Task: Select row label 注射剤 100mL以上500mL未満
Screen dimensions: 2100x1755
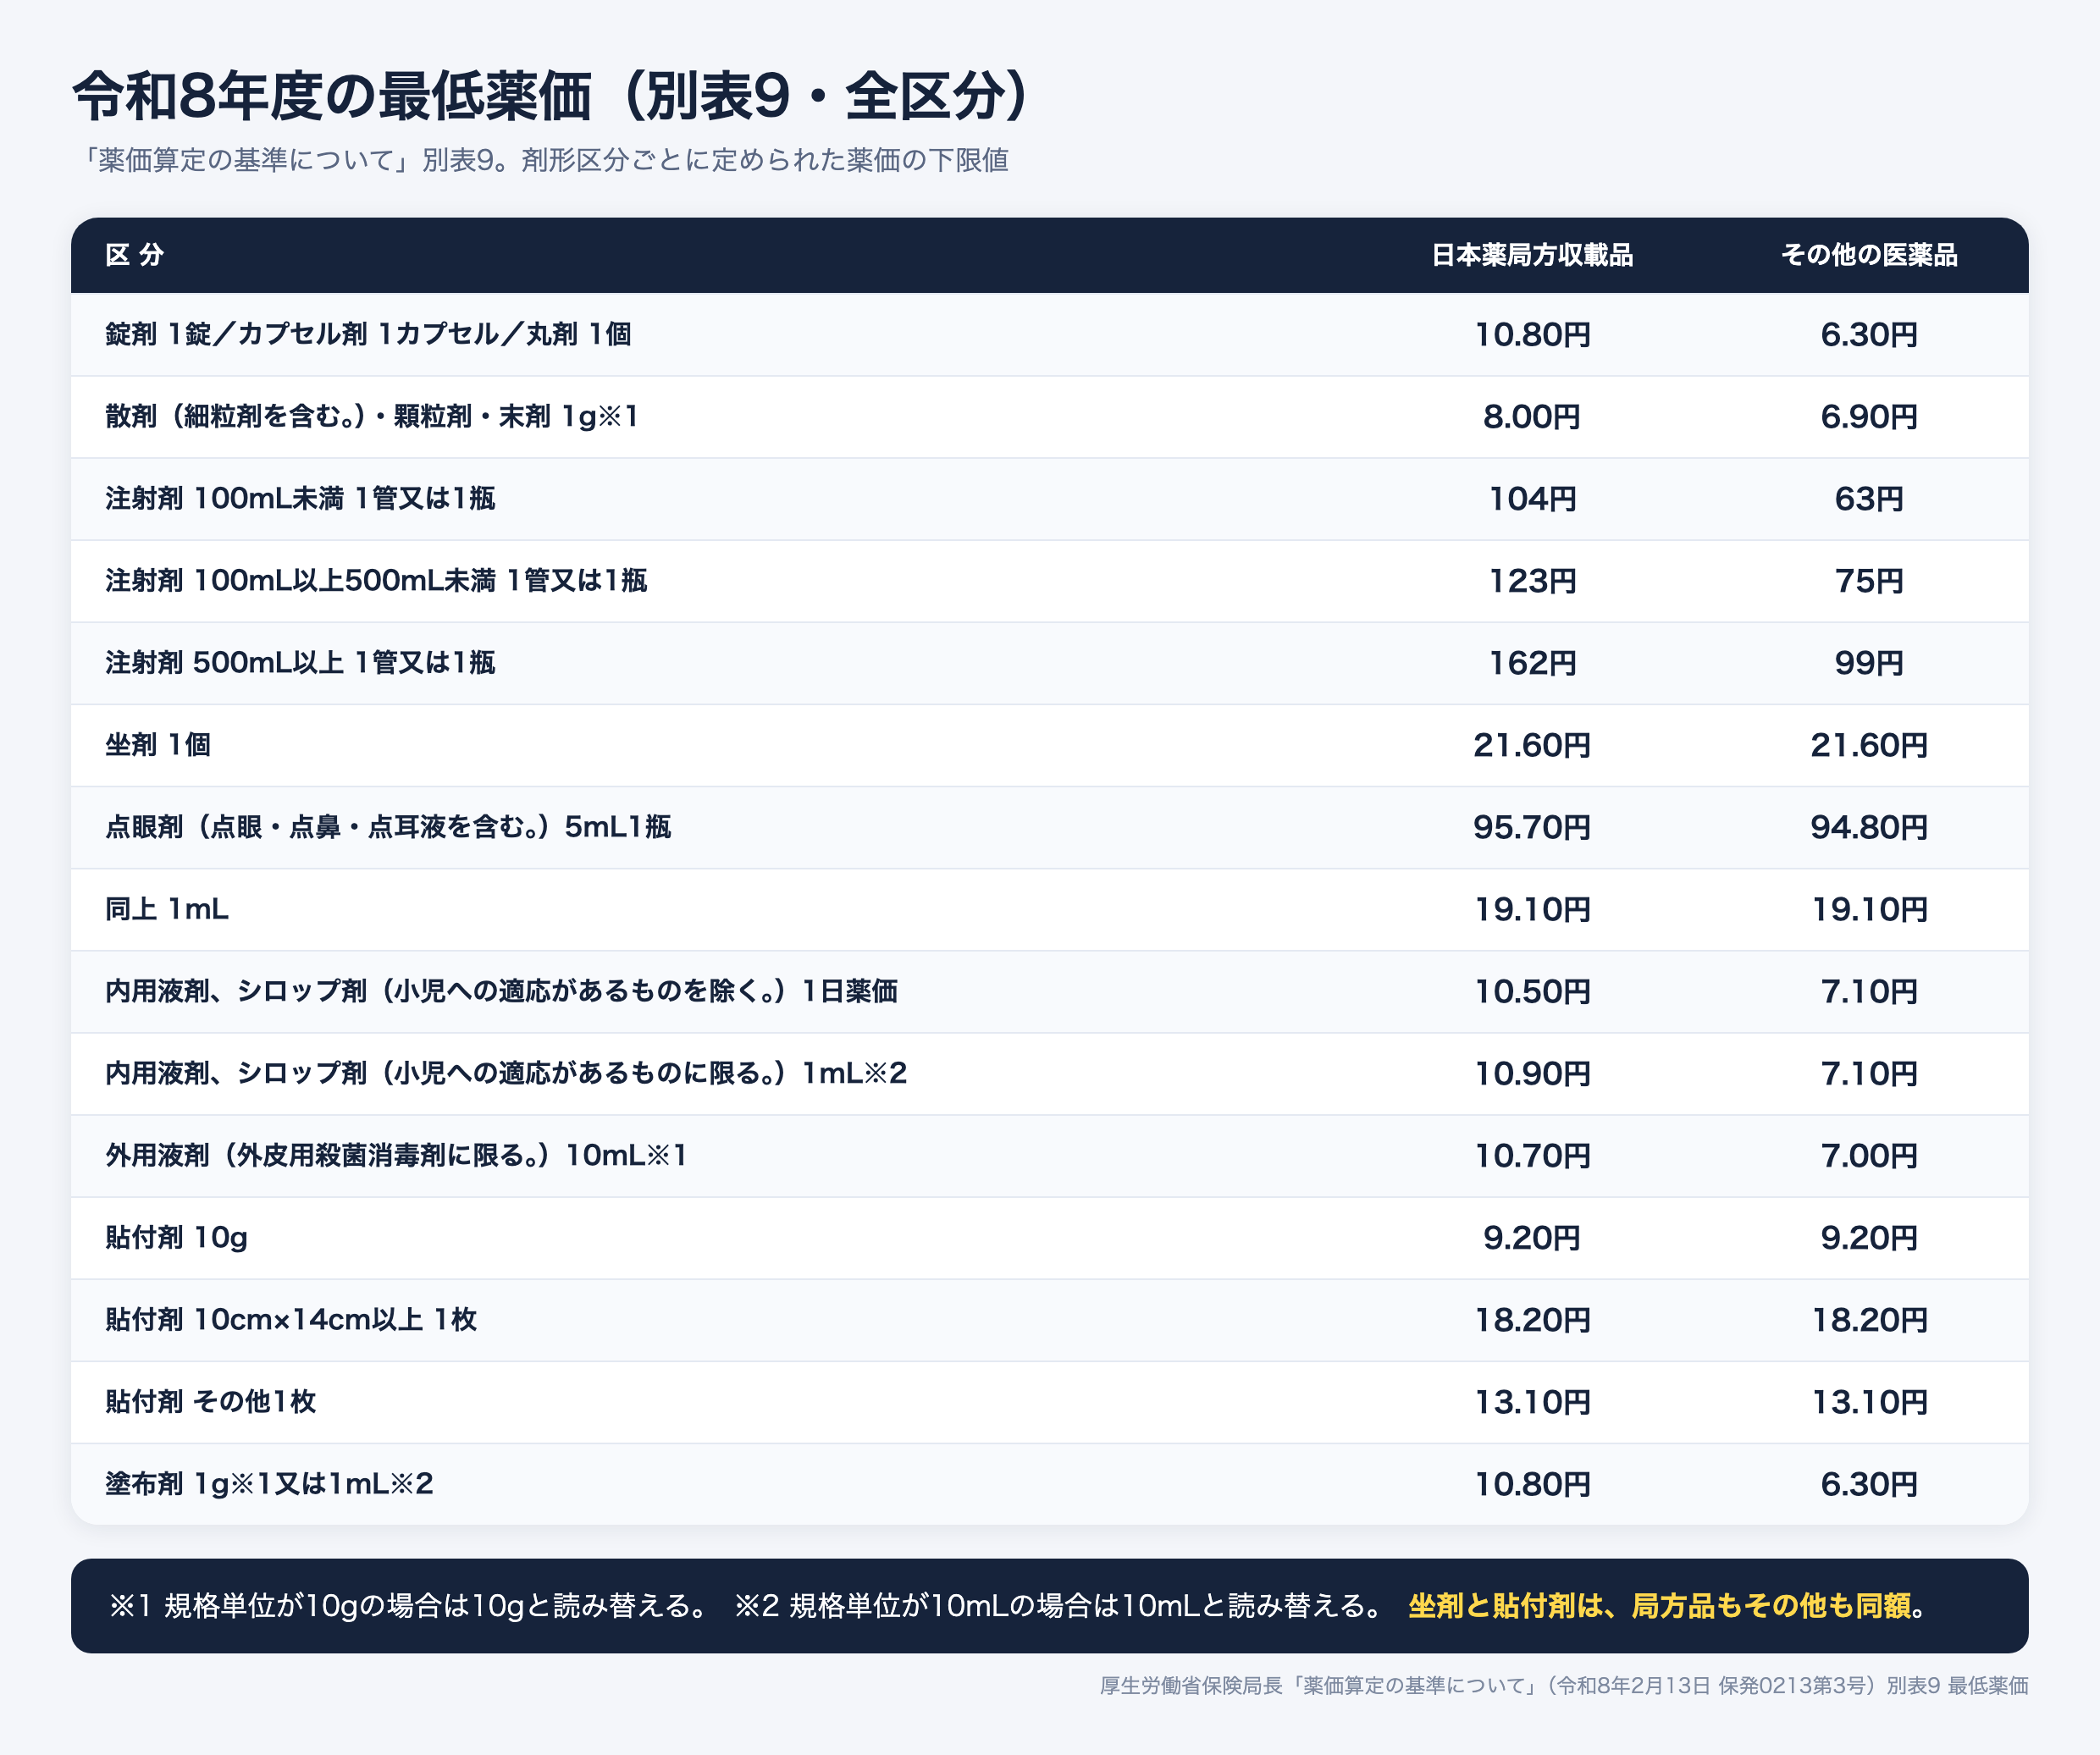Action: (376, 580)
